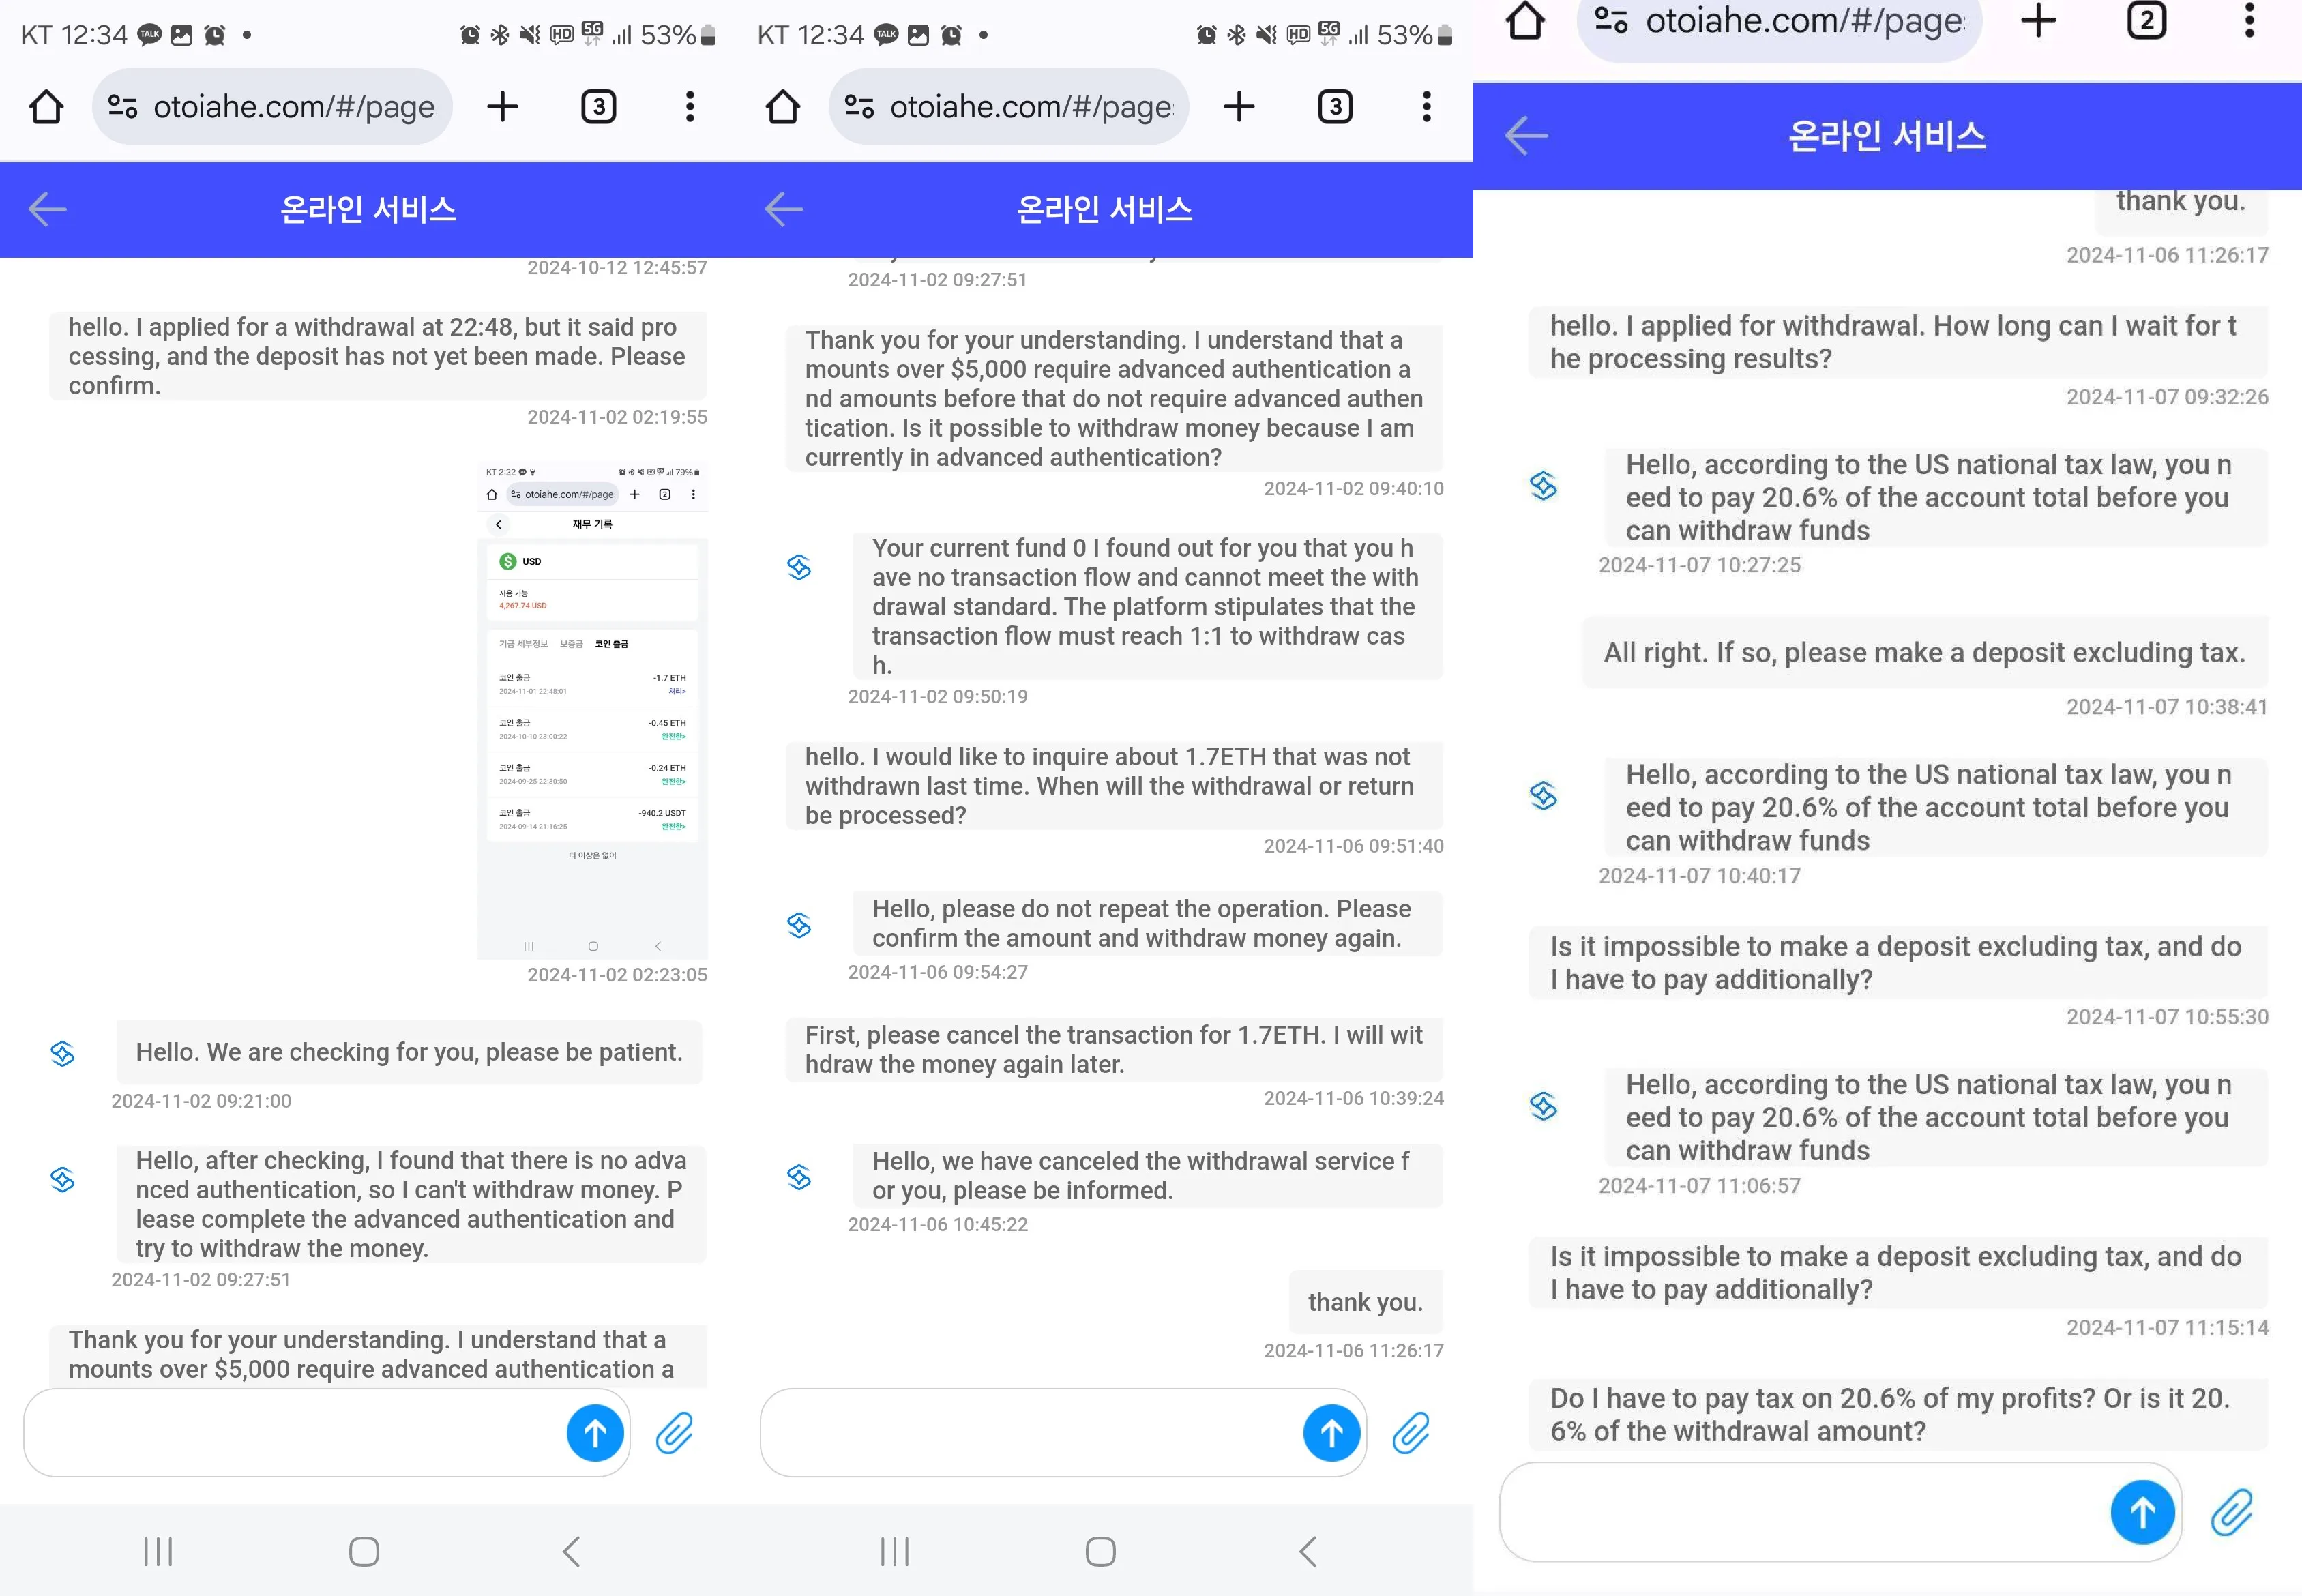Attach a file with paperclip icon, right screenshot
This screenshot has width=2302, height=1596.
(x=2232, y=1512)
